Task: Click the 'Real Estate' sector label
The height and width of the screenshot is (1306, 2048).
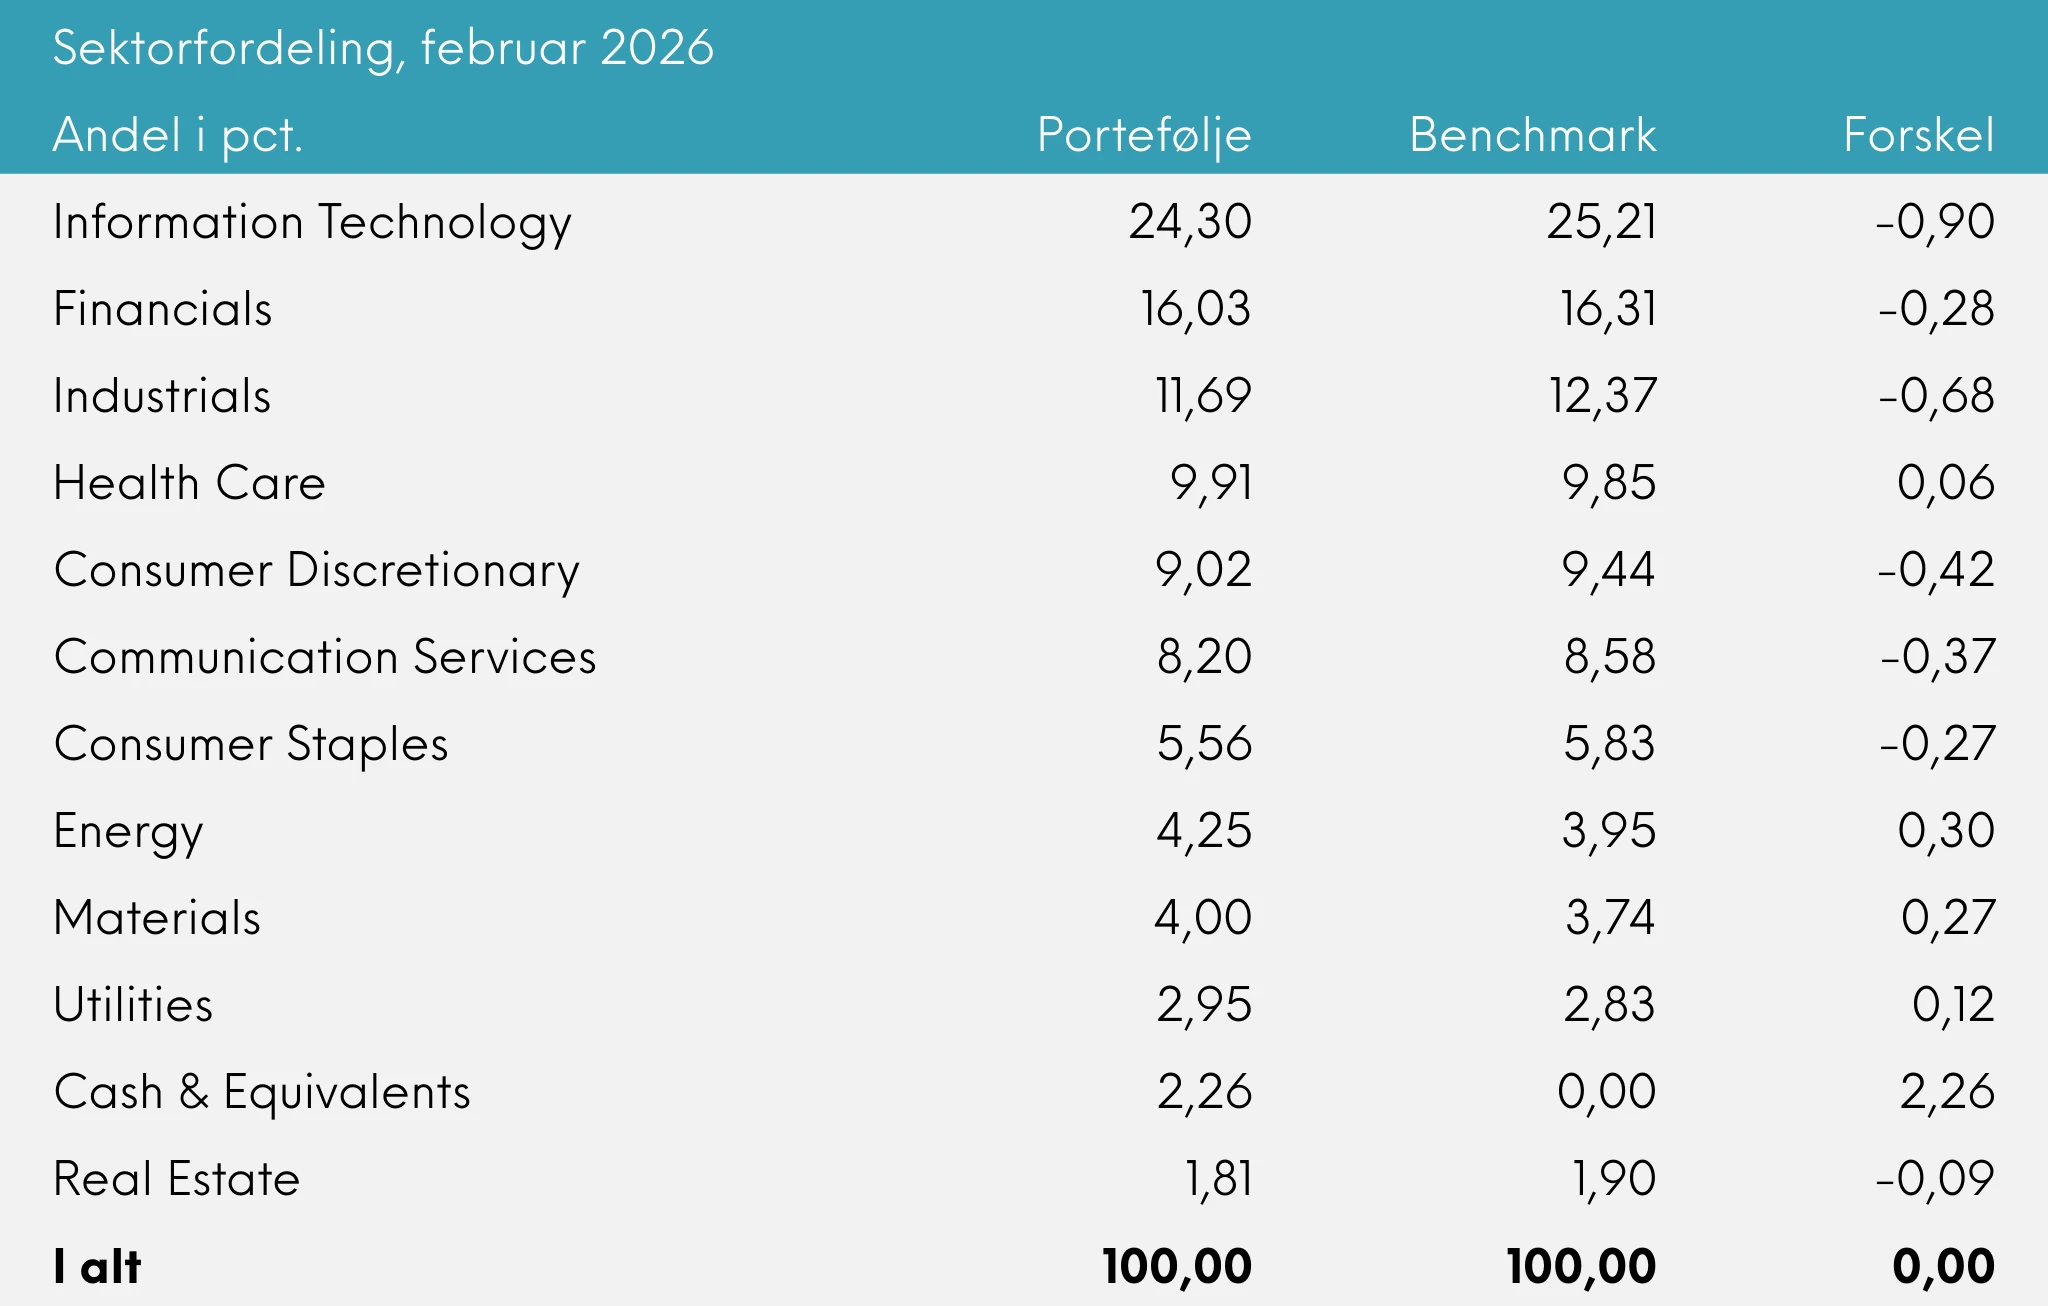Action: (x=177, y=1179)
